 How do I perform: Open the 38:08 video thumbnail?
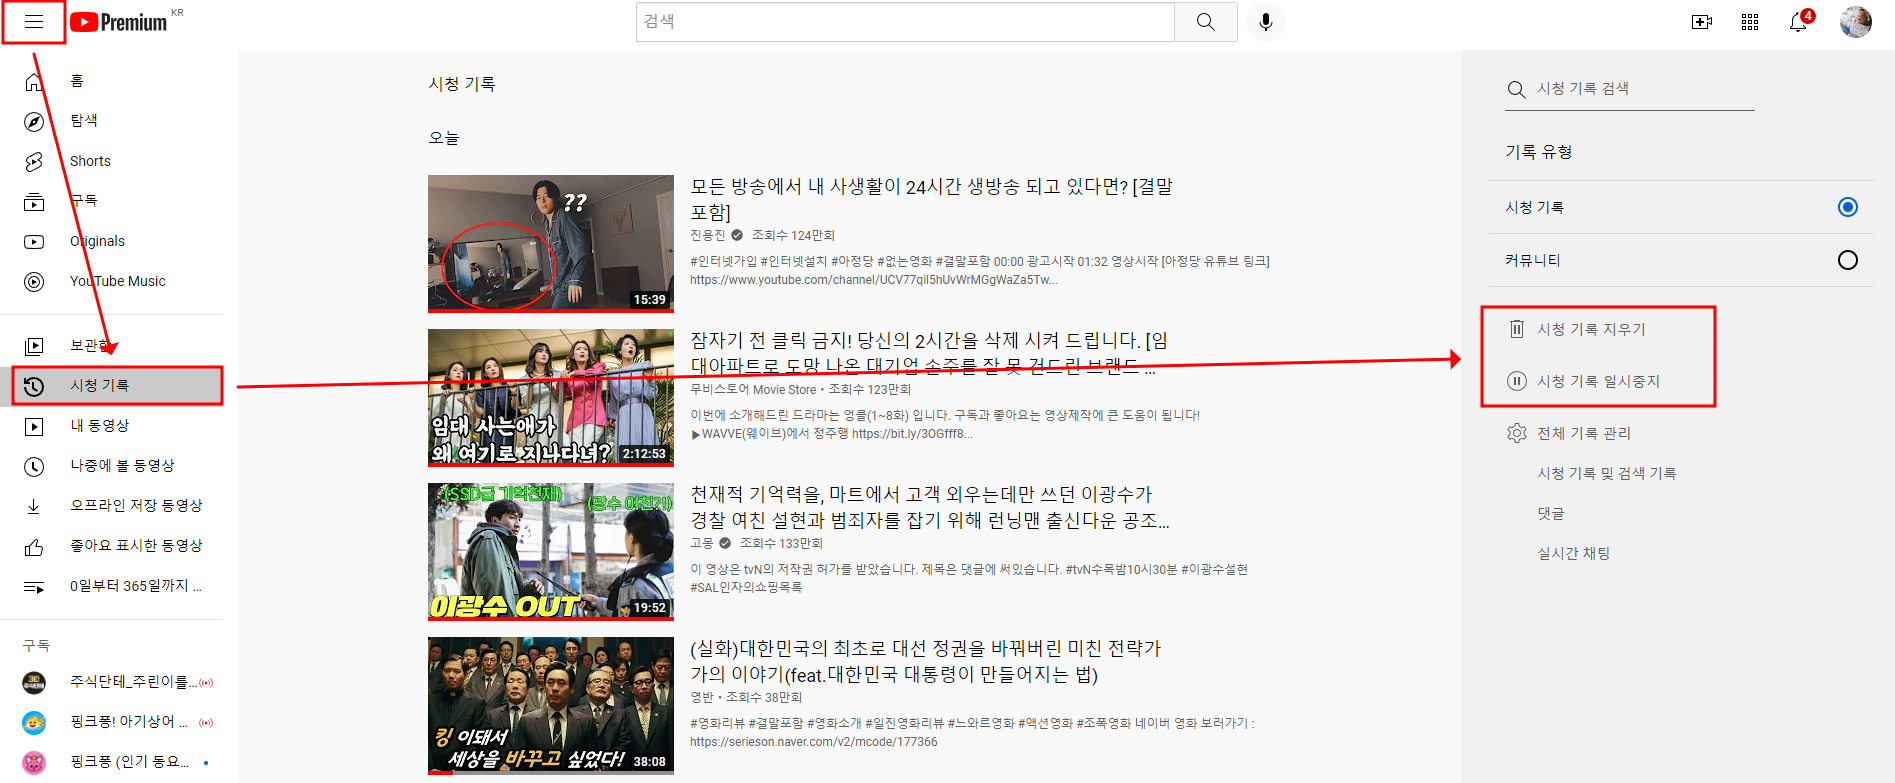(x=551, y=706)
